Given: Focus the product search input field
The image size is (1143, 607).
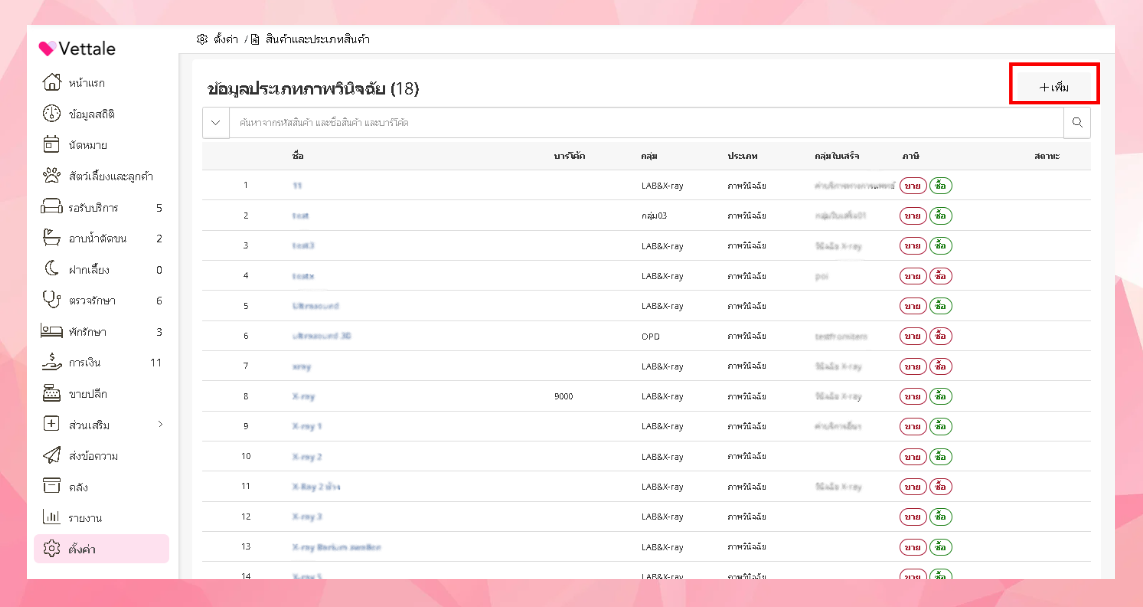Looking at the screenshot, I should pos(647,122).
